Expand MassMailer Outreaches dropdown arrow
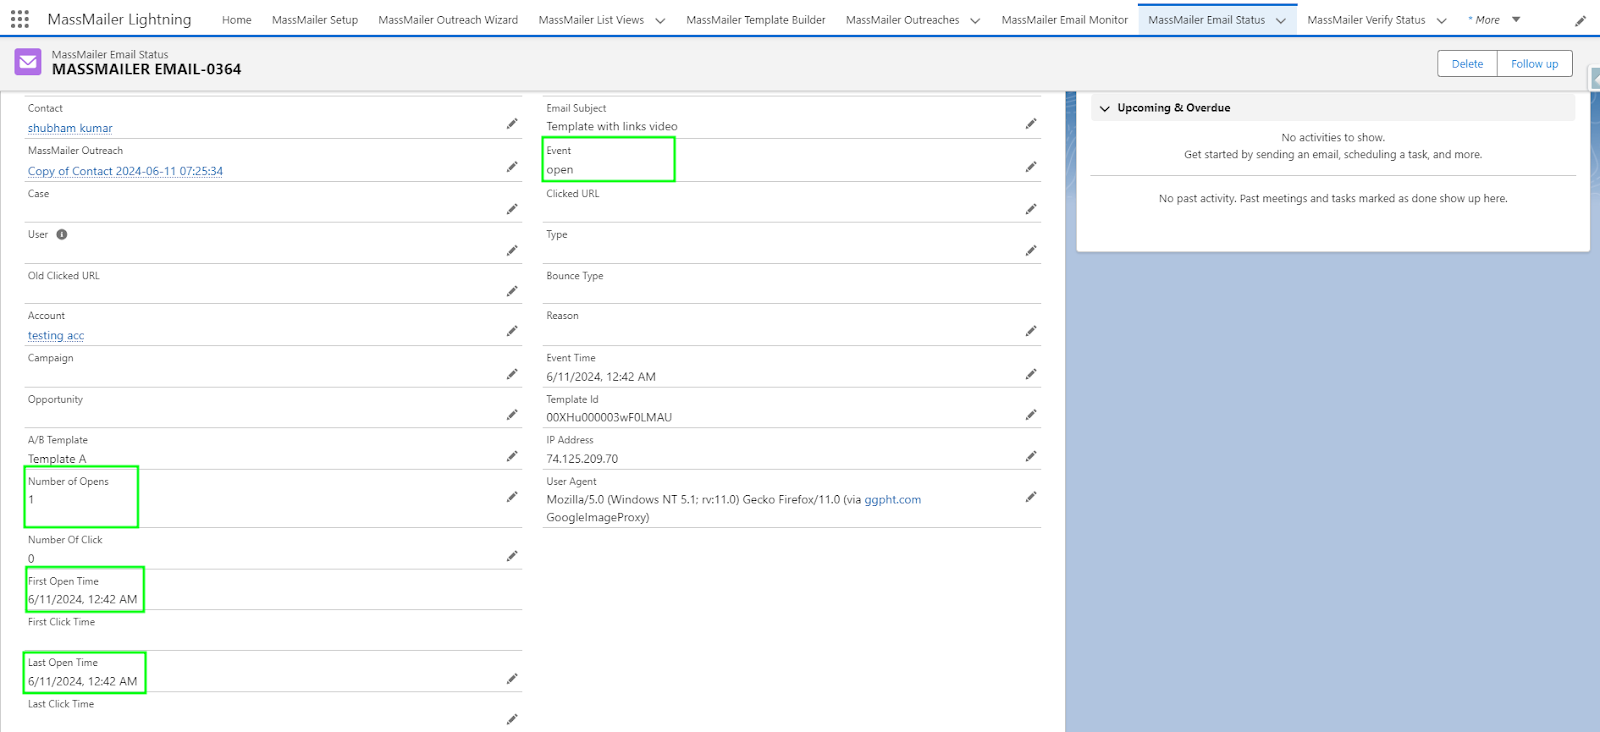The height and width of the screenshot is (732, 1600). click(975, 20)
